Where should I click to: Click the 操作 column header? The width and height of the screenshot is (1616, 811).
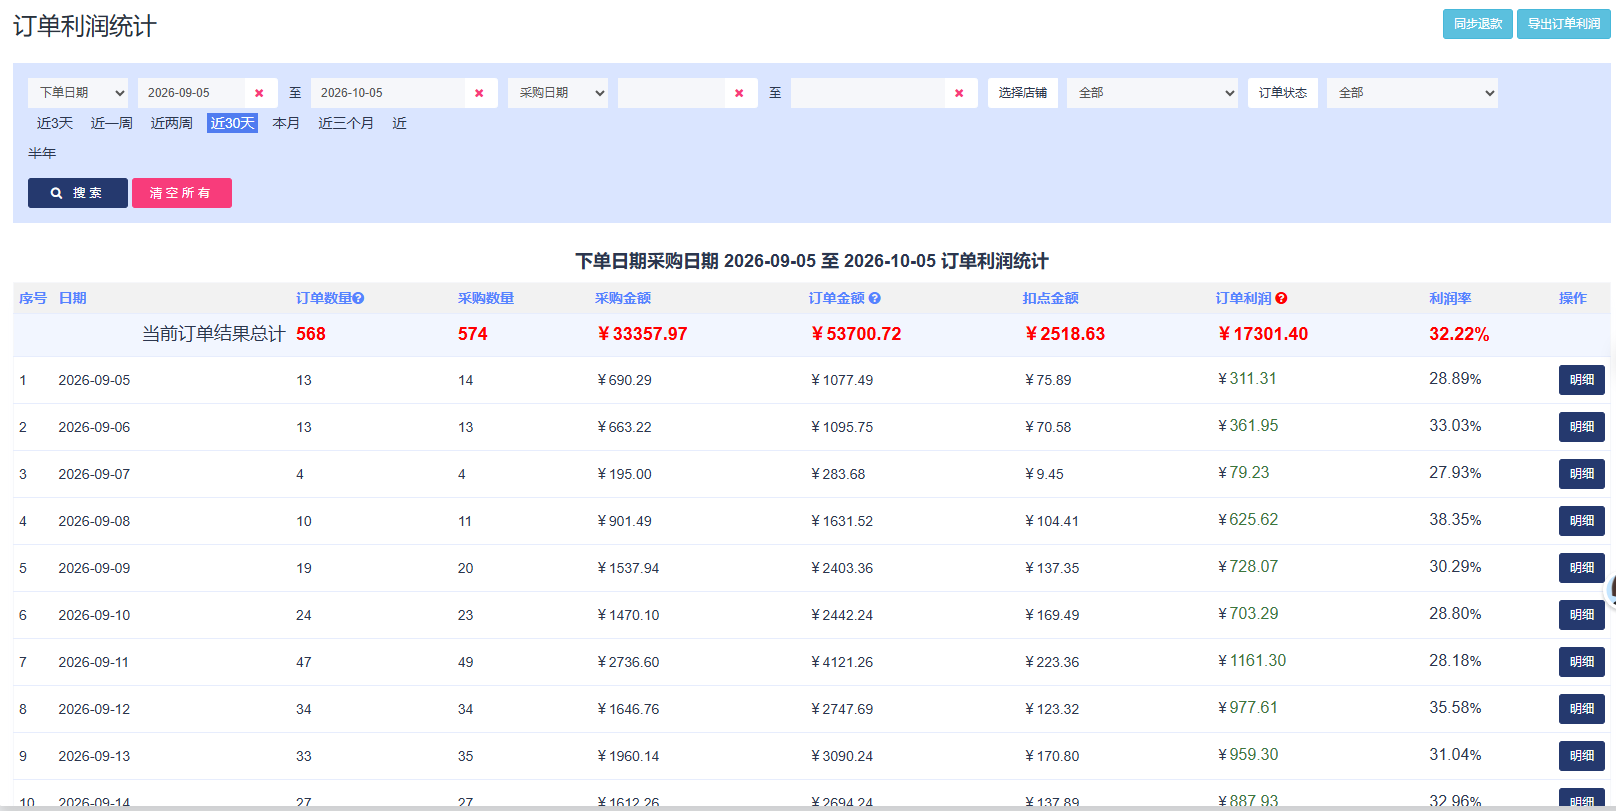[x=1573, y=298]
